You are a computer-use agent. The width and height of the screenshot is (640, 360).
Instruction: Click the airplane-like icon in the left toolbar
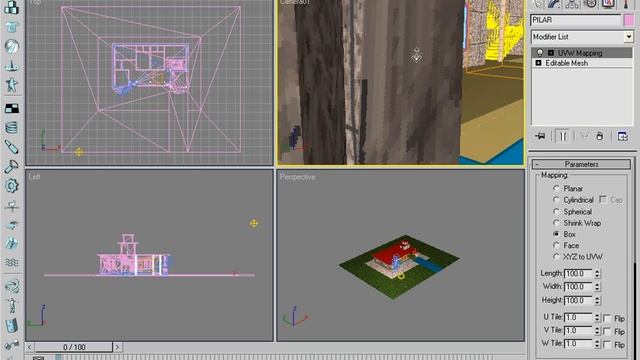(x=11, y=206)
